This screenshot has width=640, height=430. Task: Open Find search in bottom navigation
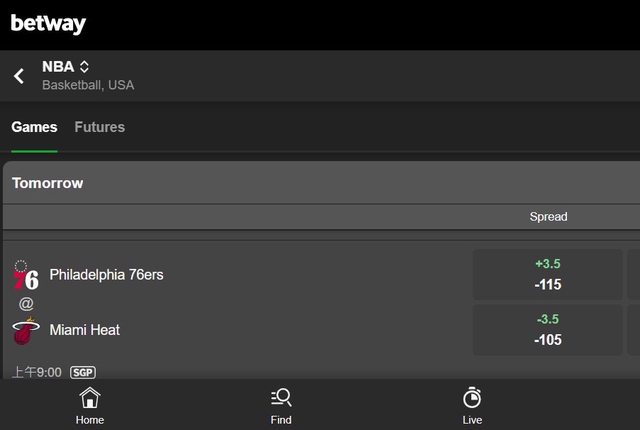tap(281, 405)
